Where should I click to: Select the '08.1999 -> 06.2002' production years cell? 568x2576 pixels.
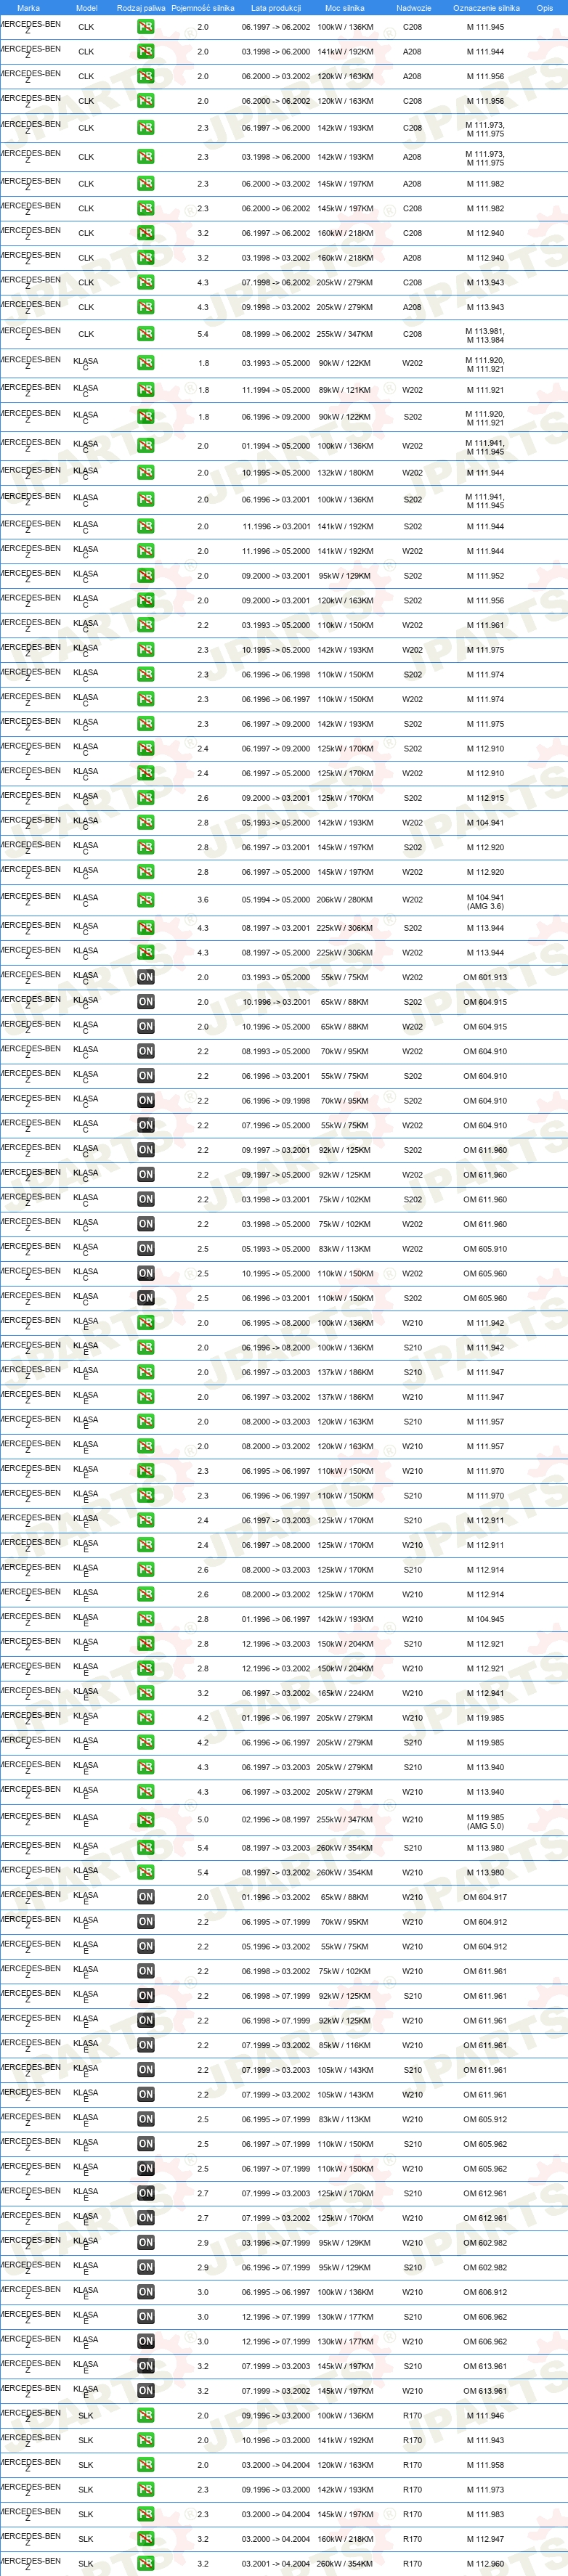[276, 334]
